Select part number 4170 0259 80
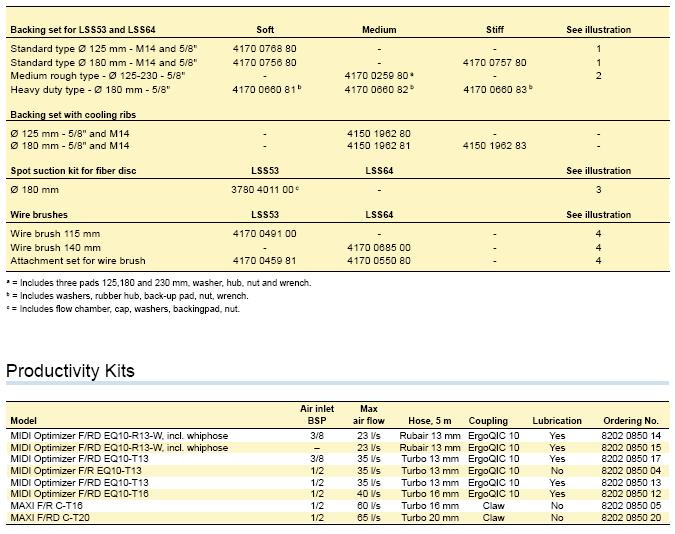The image size is (675, 534). 376,76
